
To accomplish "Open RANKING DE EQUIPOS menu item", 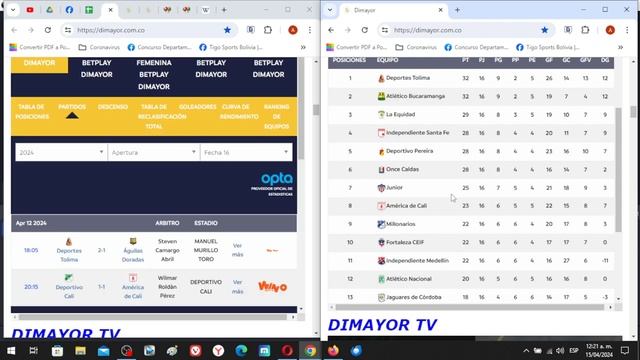I will [276, 117].
